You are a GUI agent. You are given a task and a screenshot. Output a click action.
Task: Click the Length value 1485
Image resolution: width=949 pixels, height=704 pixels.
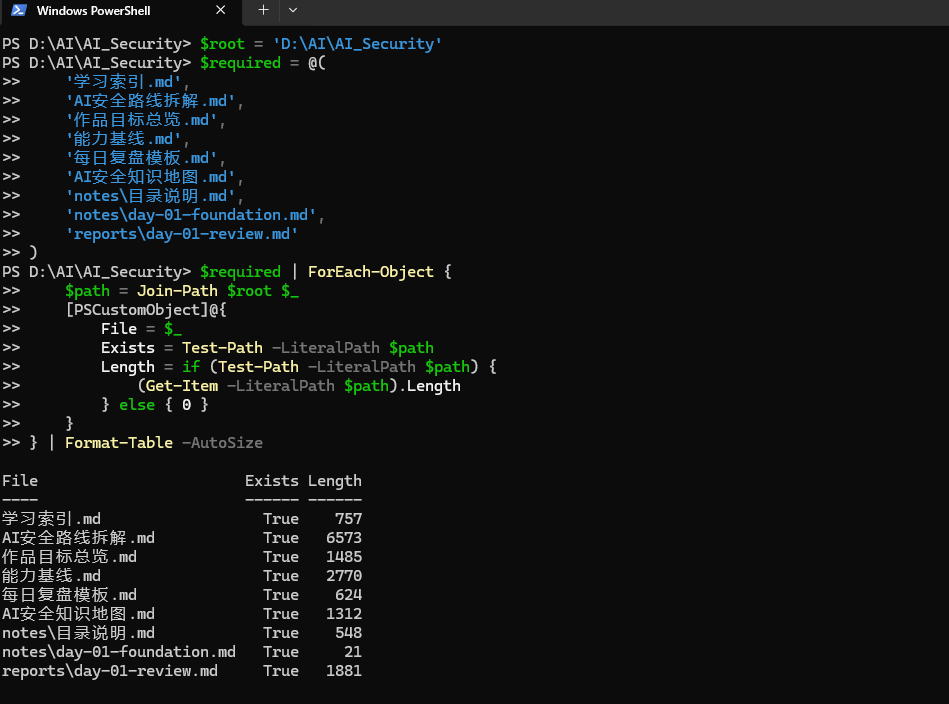click(344, 557)
